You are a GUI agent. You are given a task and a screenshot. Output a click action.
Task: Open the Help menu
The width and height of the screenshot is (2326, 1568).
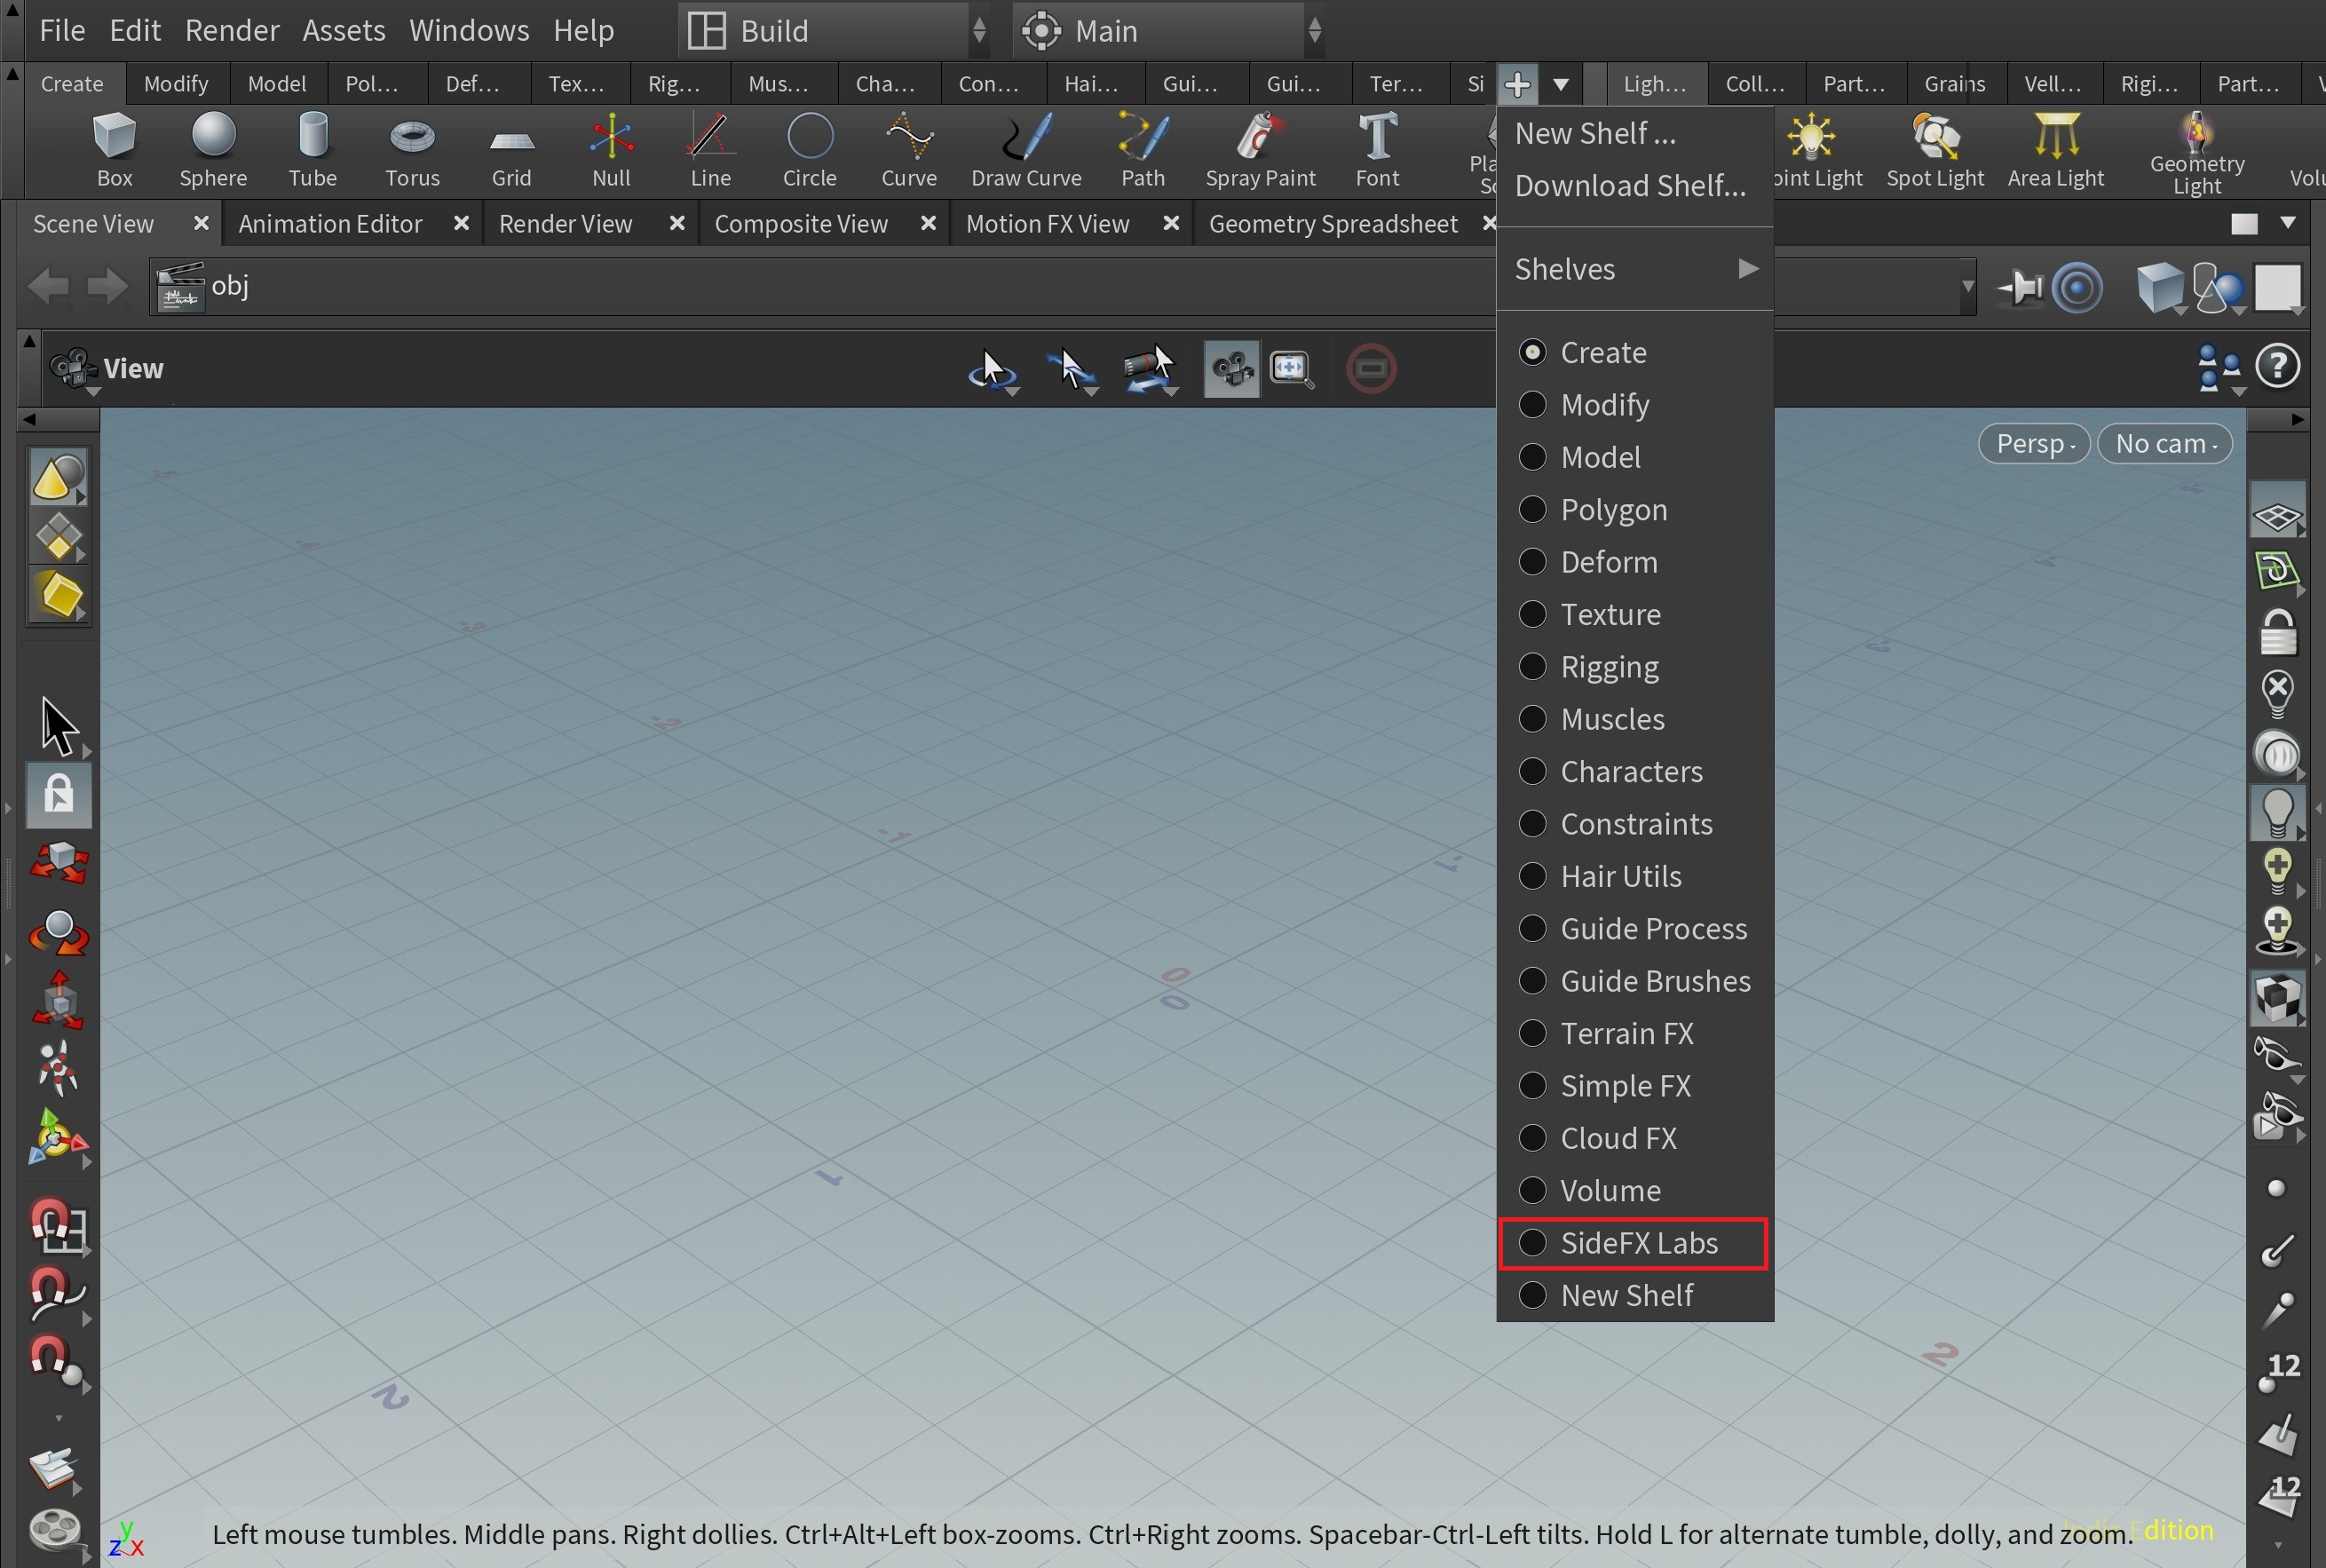click(x=584, y=31)
